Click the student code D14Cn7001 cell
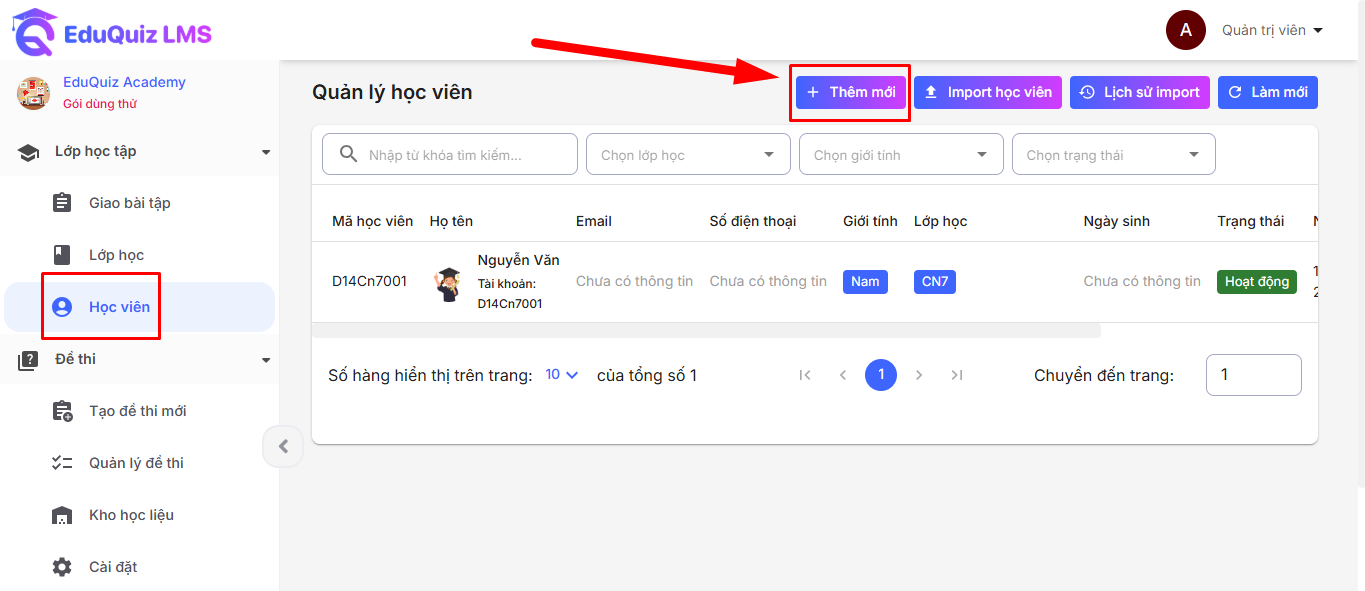 coord(370,281)
